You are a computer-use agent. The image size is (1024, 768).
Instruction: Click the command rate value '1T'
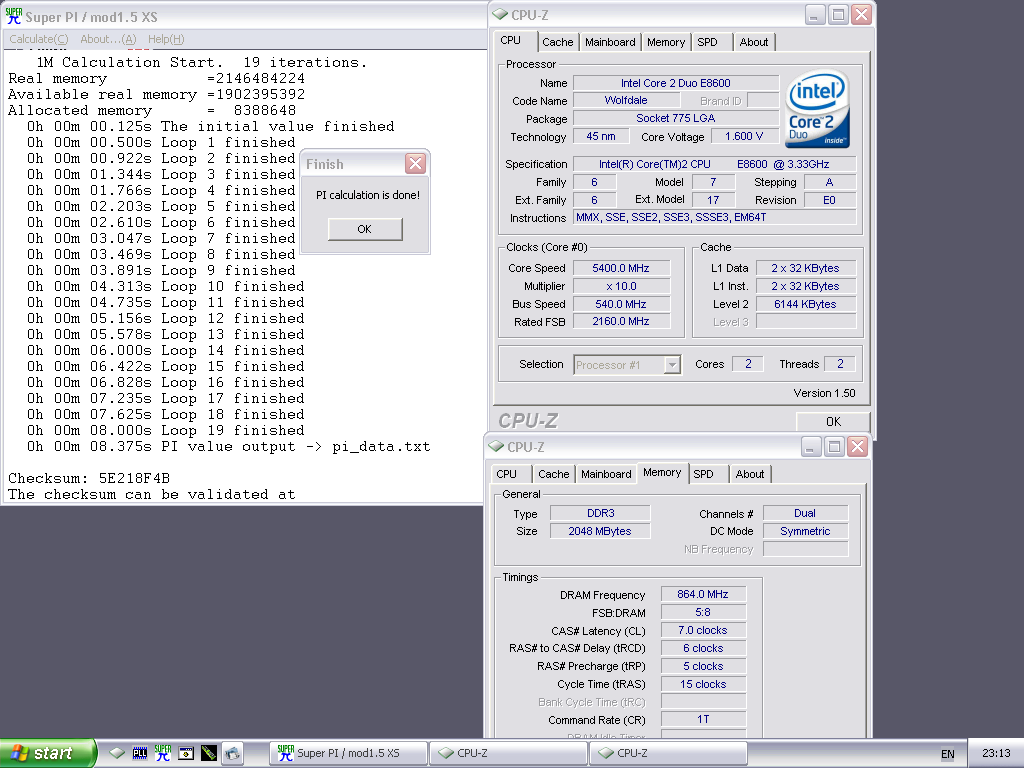(x=703, y=719)
